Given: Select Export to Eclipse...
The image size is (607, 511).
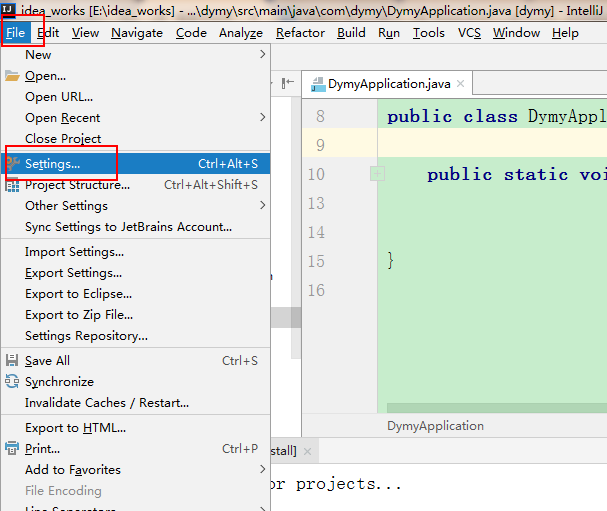Looking at the screenshot, I should click(135, 293).
